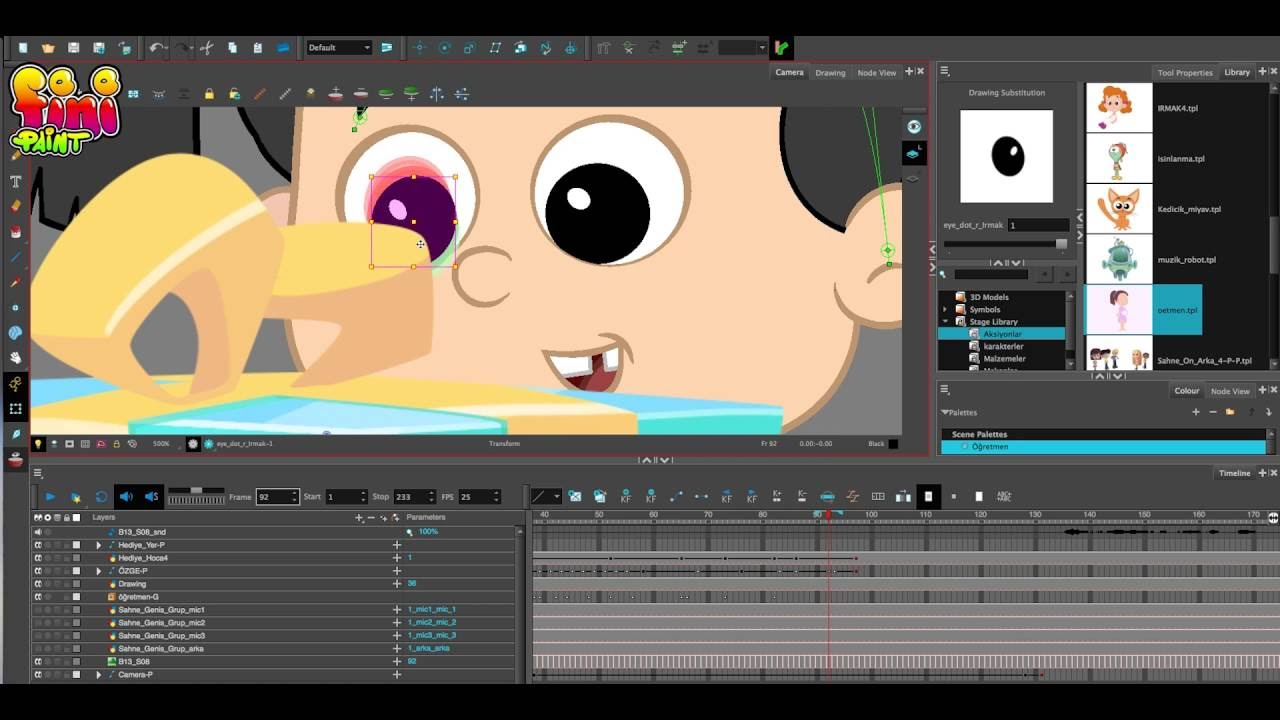Viewport: 1280px width, 720px height.
Task: Click the Cut scissors icon
Action: click(x=207, y=47)
